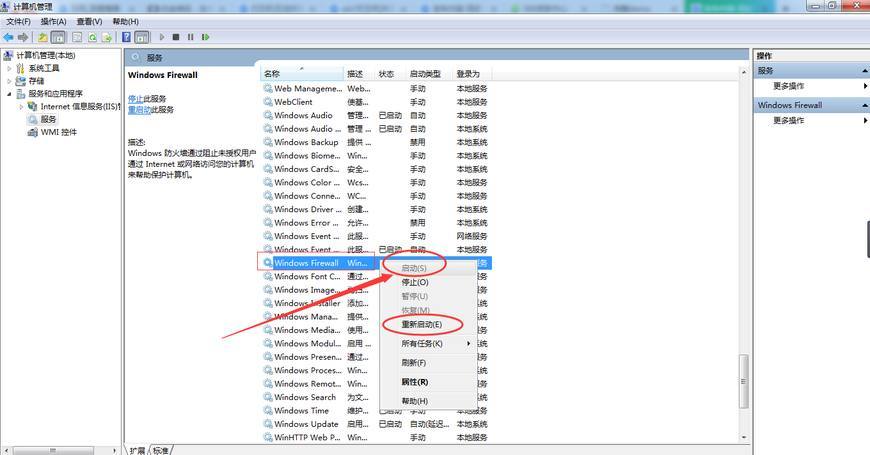Switch to the 扩展 tab
Screen dimensions: 870x455
[x=137, y=451]
